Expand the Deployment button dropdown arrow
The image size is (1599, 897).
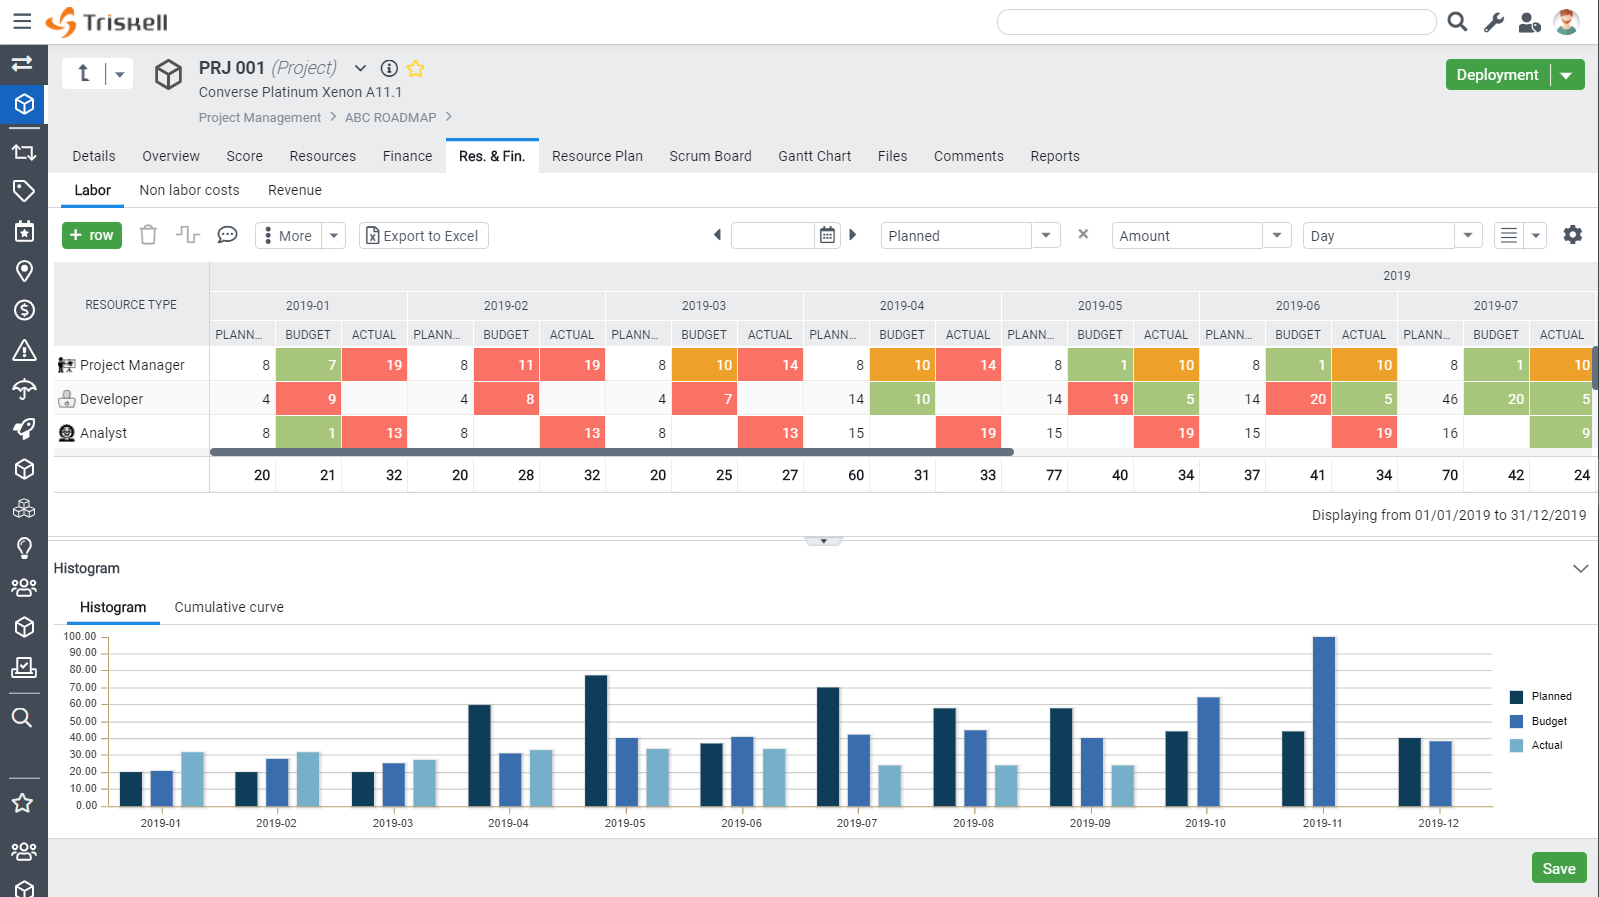[1567, 75]
